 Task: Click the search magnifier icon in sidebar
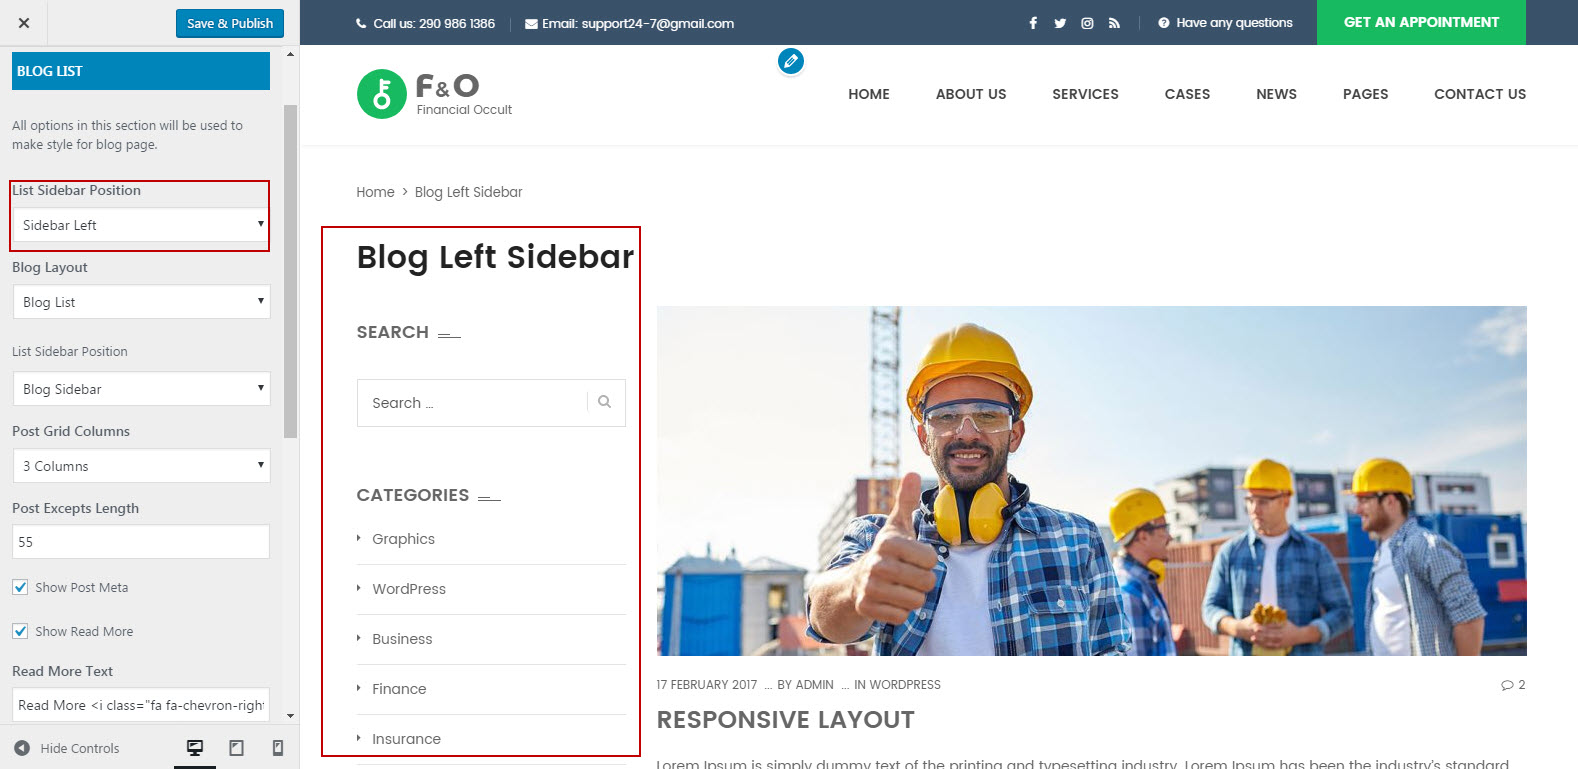point(605,402)
